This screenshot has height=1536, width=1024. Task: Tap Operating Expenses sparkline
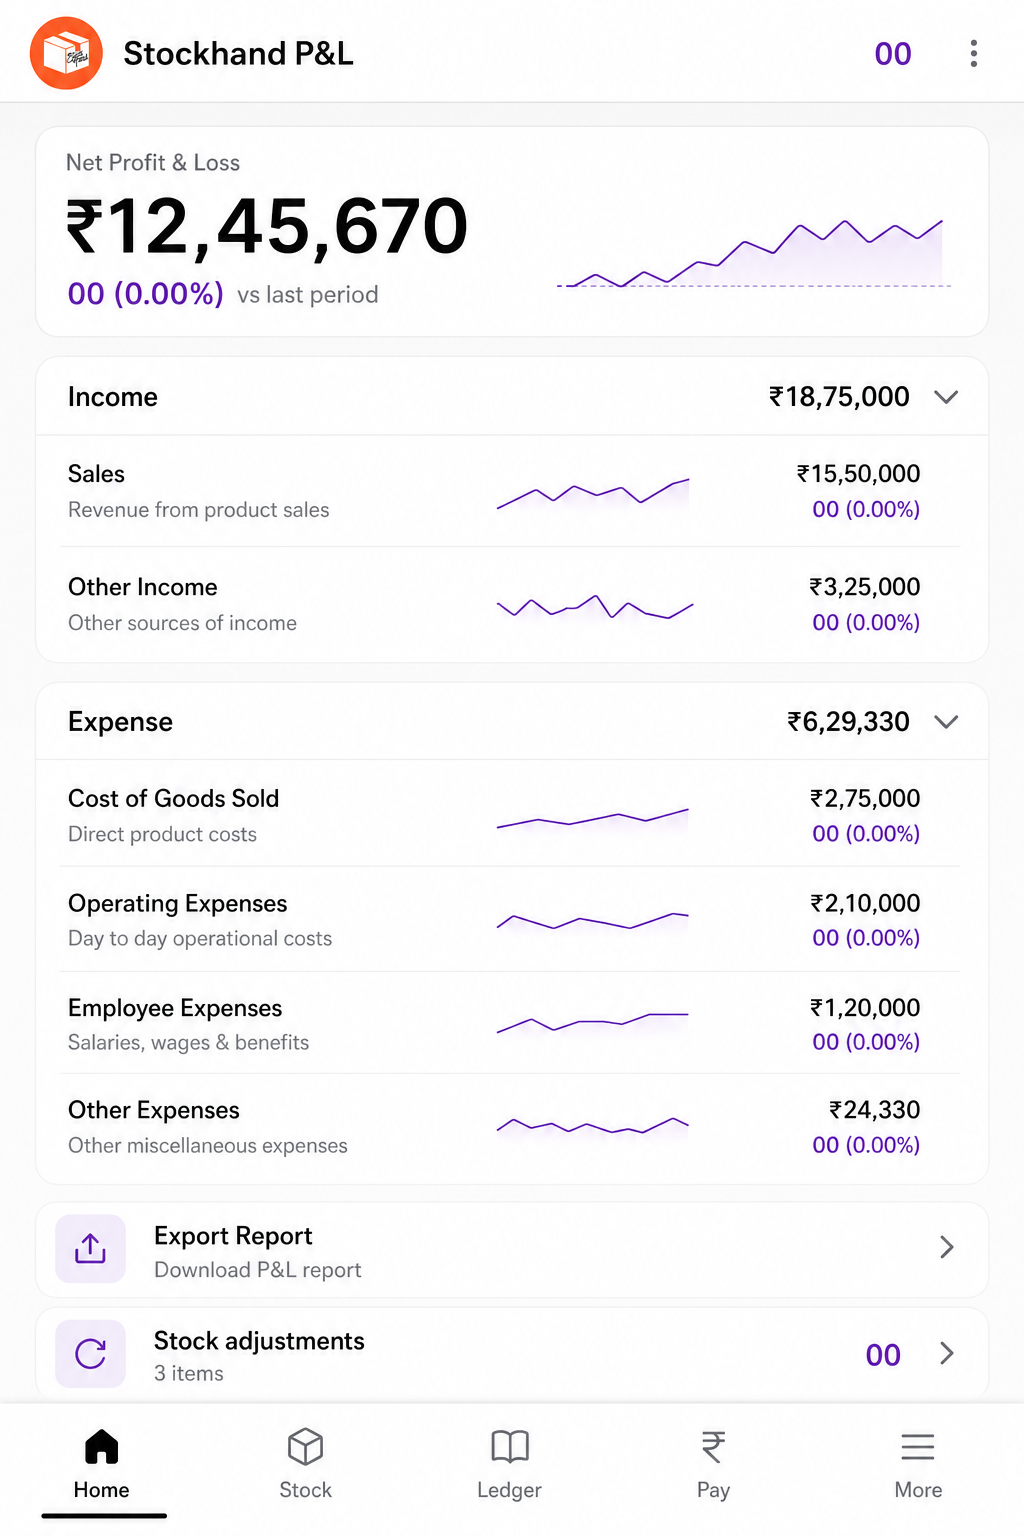coord(593,921)
